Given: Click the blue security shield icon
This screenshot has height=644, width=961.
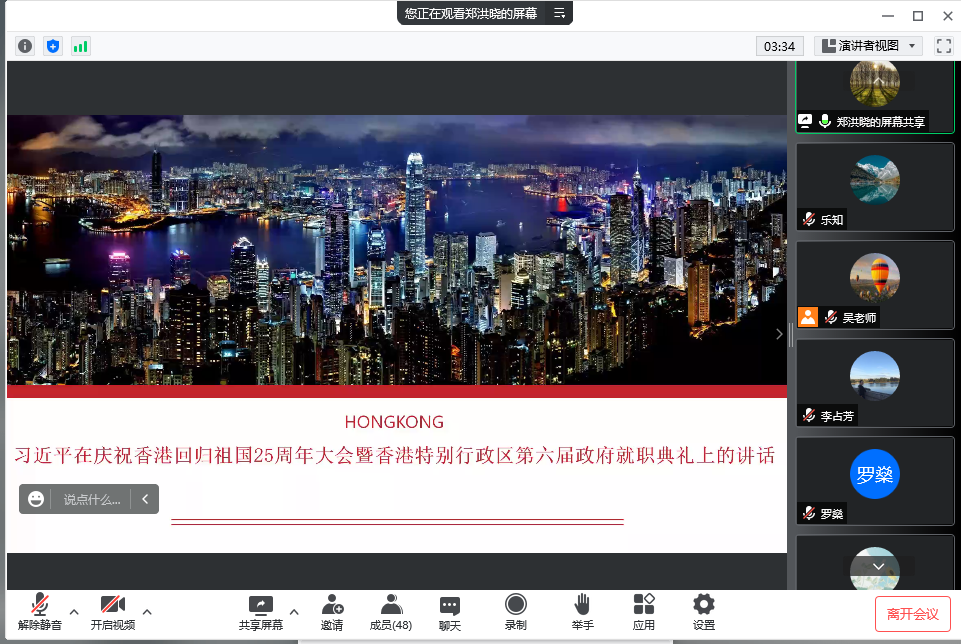Looking at the screenshot, I should [x=53, y=46].
